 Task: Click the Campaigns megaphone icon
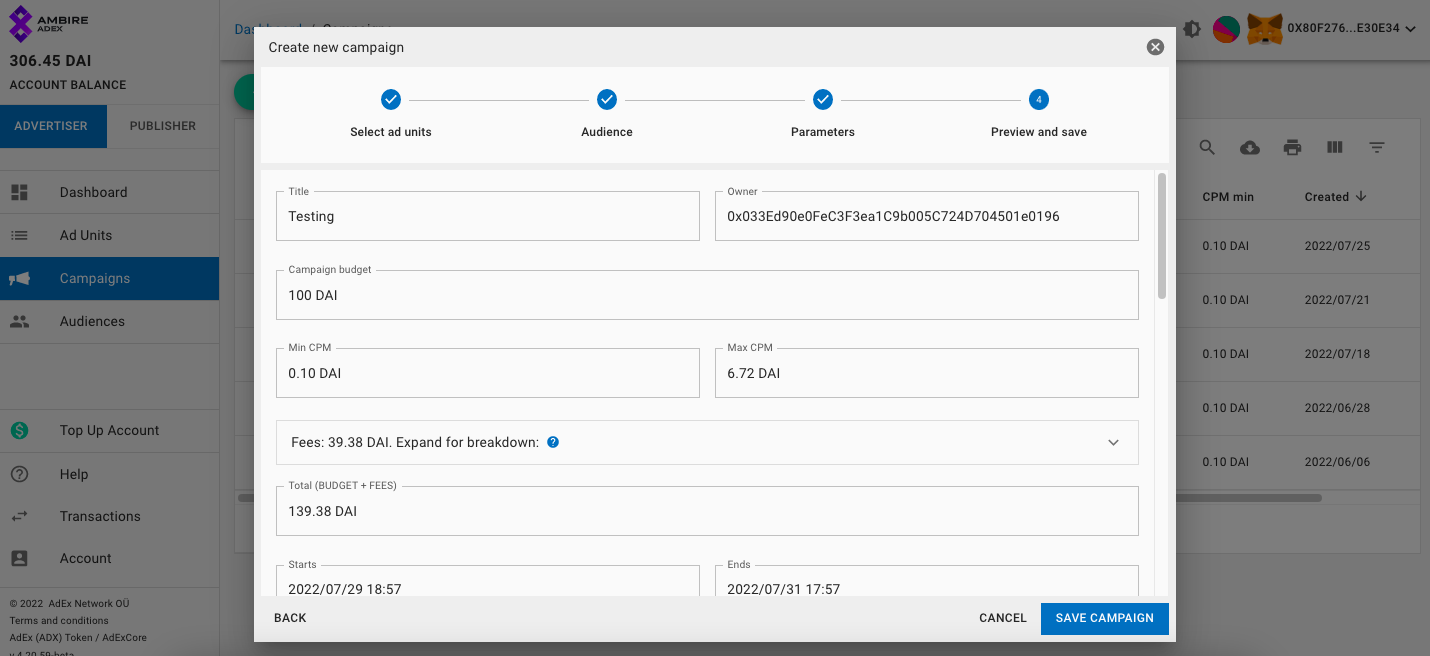pos(19,279)
